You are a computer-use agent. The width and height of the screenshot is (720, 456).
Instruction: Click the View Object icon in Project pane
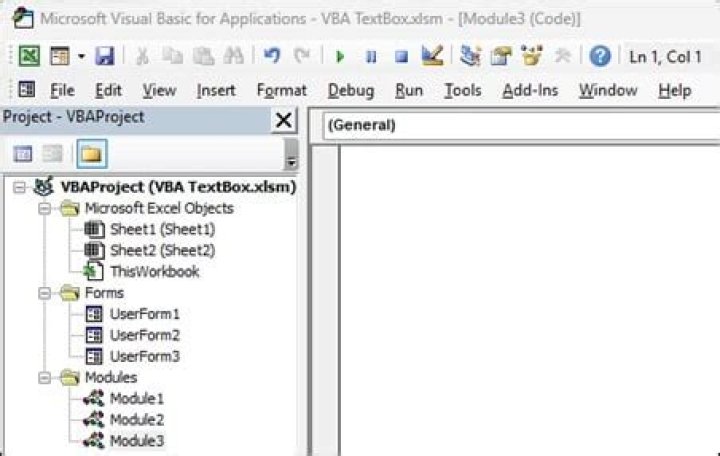coord(52,154)
